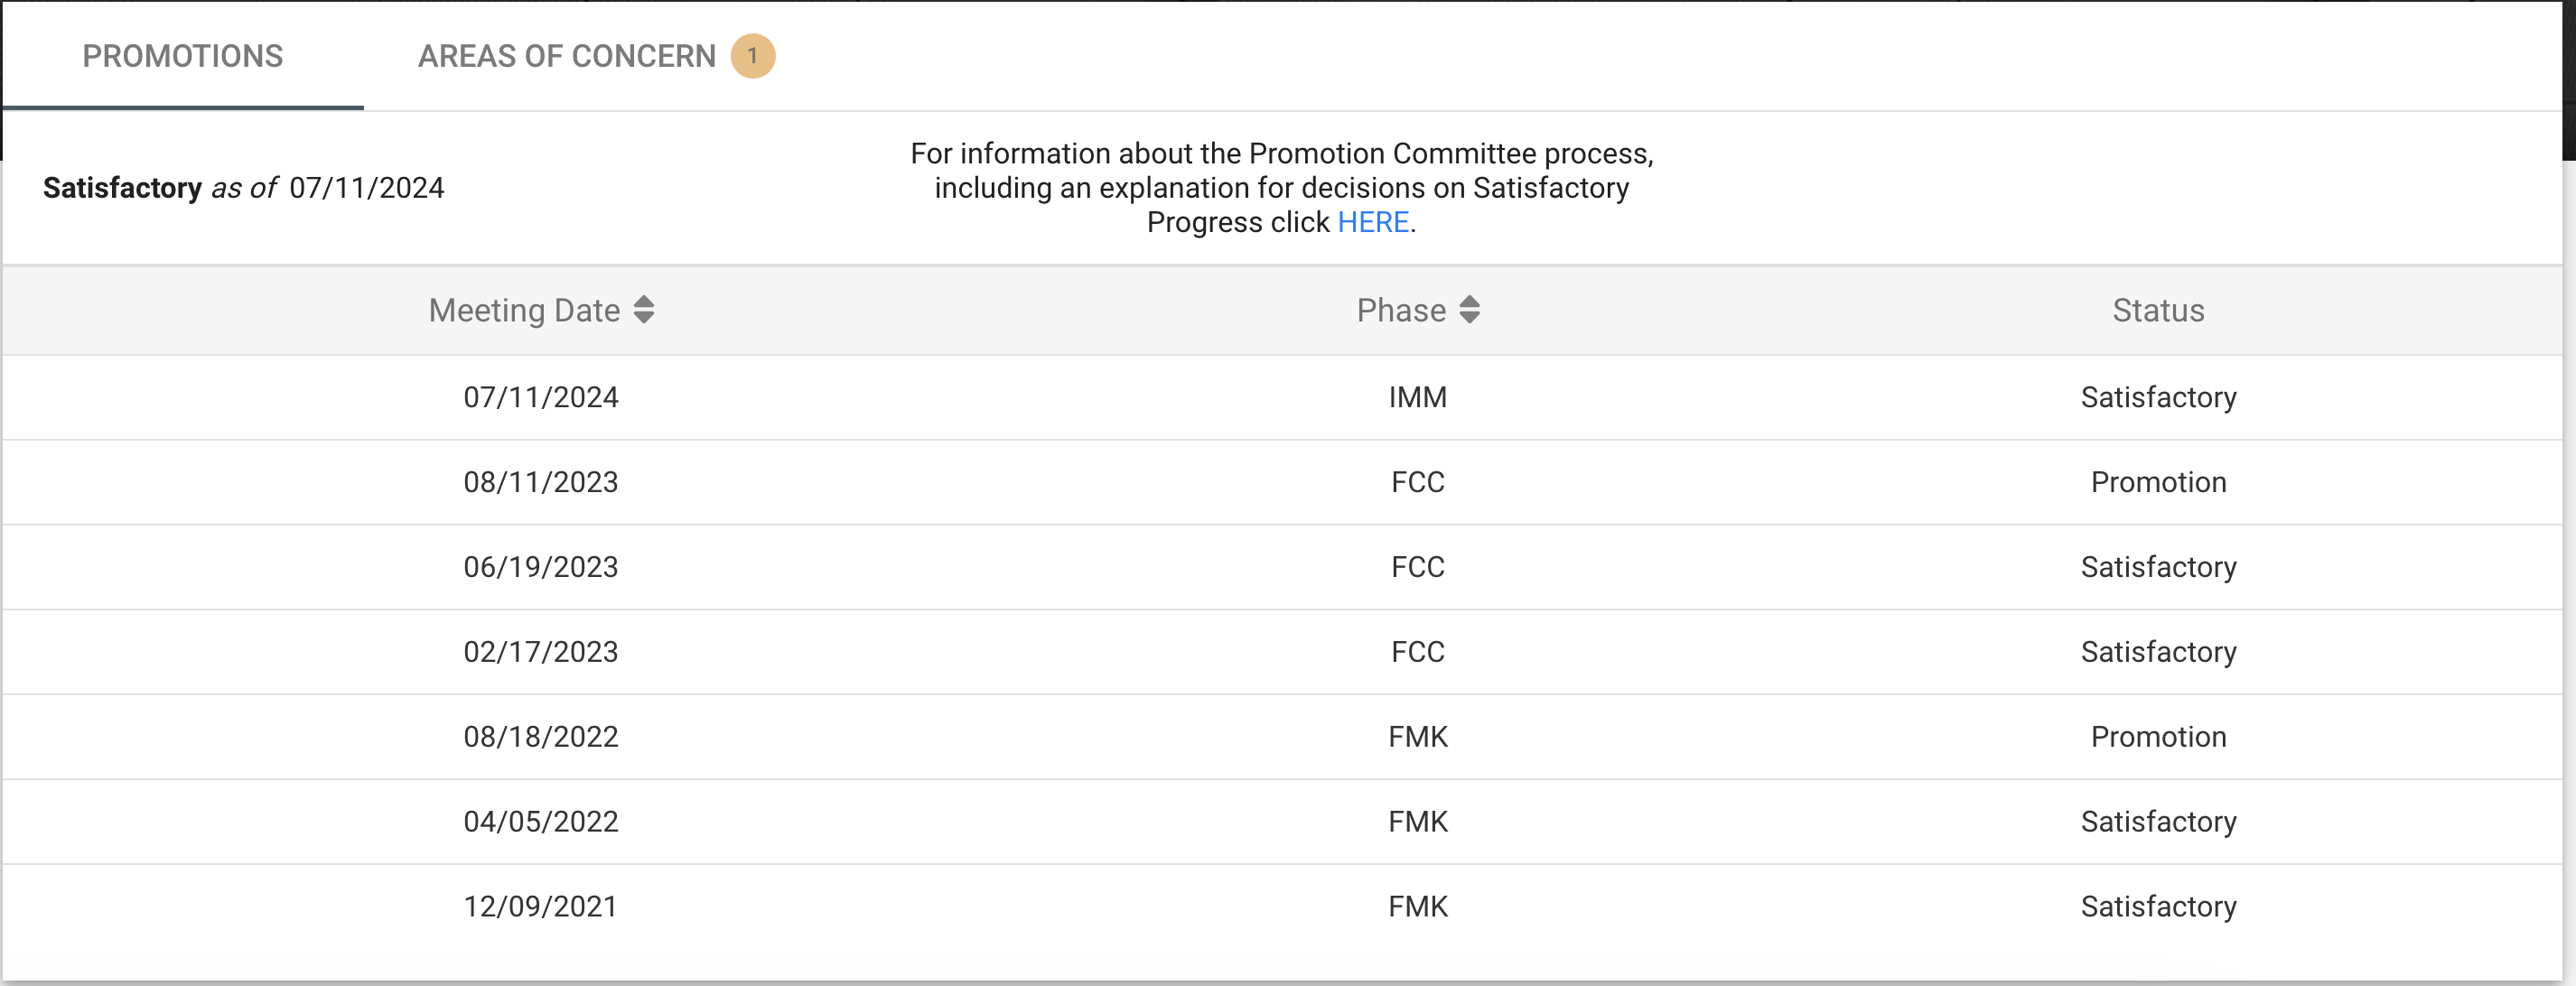
Task: Sort table by Phase arrows
Action: click(1469, 310)
